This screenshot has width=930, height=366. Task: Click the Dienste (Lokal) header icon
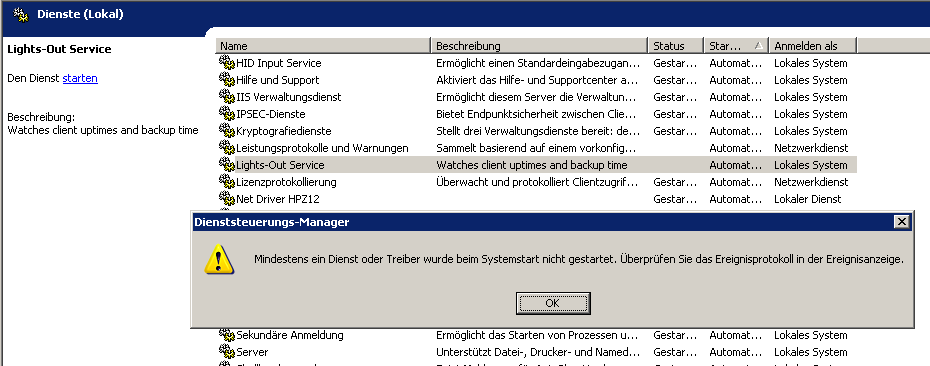point(21,14)
